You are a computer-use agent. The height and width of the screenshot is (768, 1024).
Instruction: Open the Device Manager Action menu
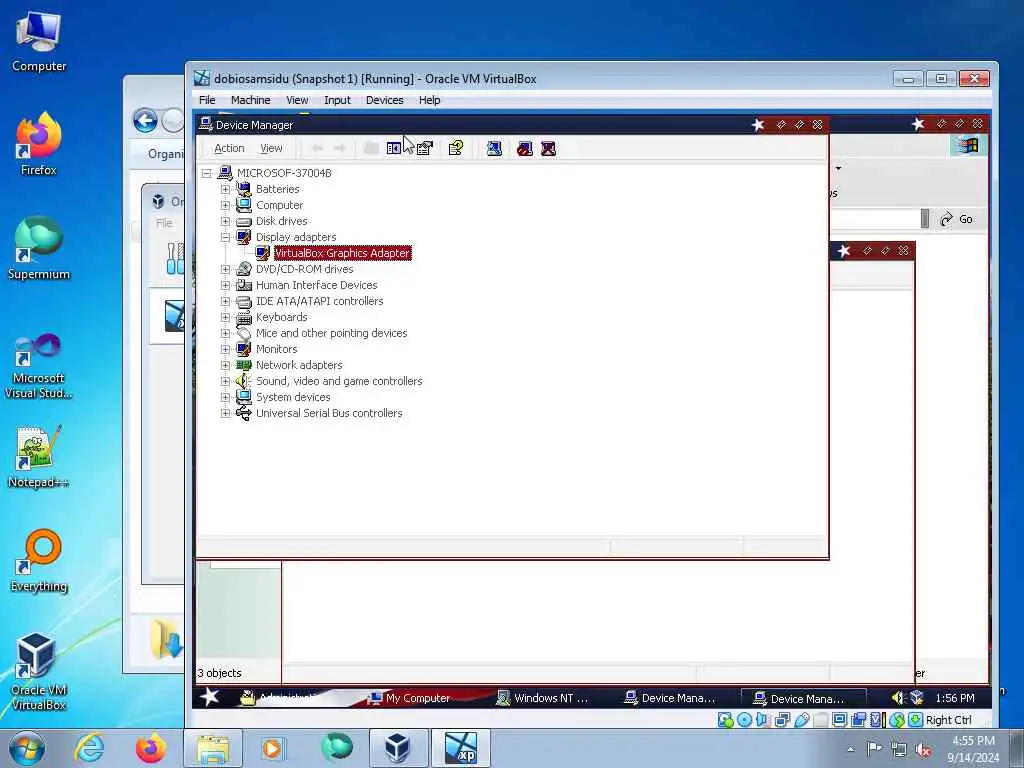tap(229, 148)
